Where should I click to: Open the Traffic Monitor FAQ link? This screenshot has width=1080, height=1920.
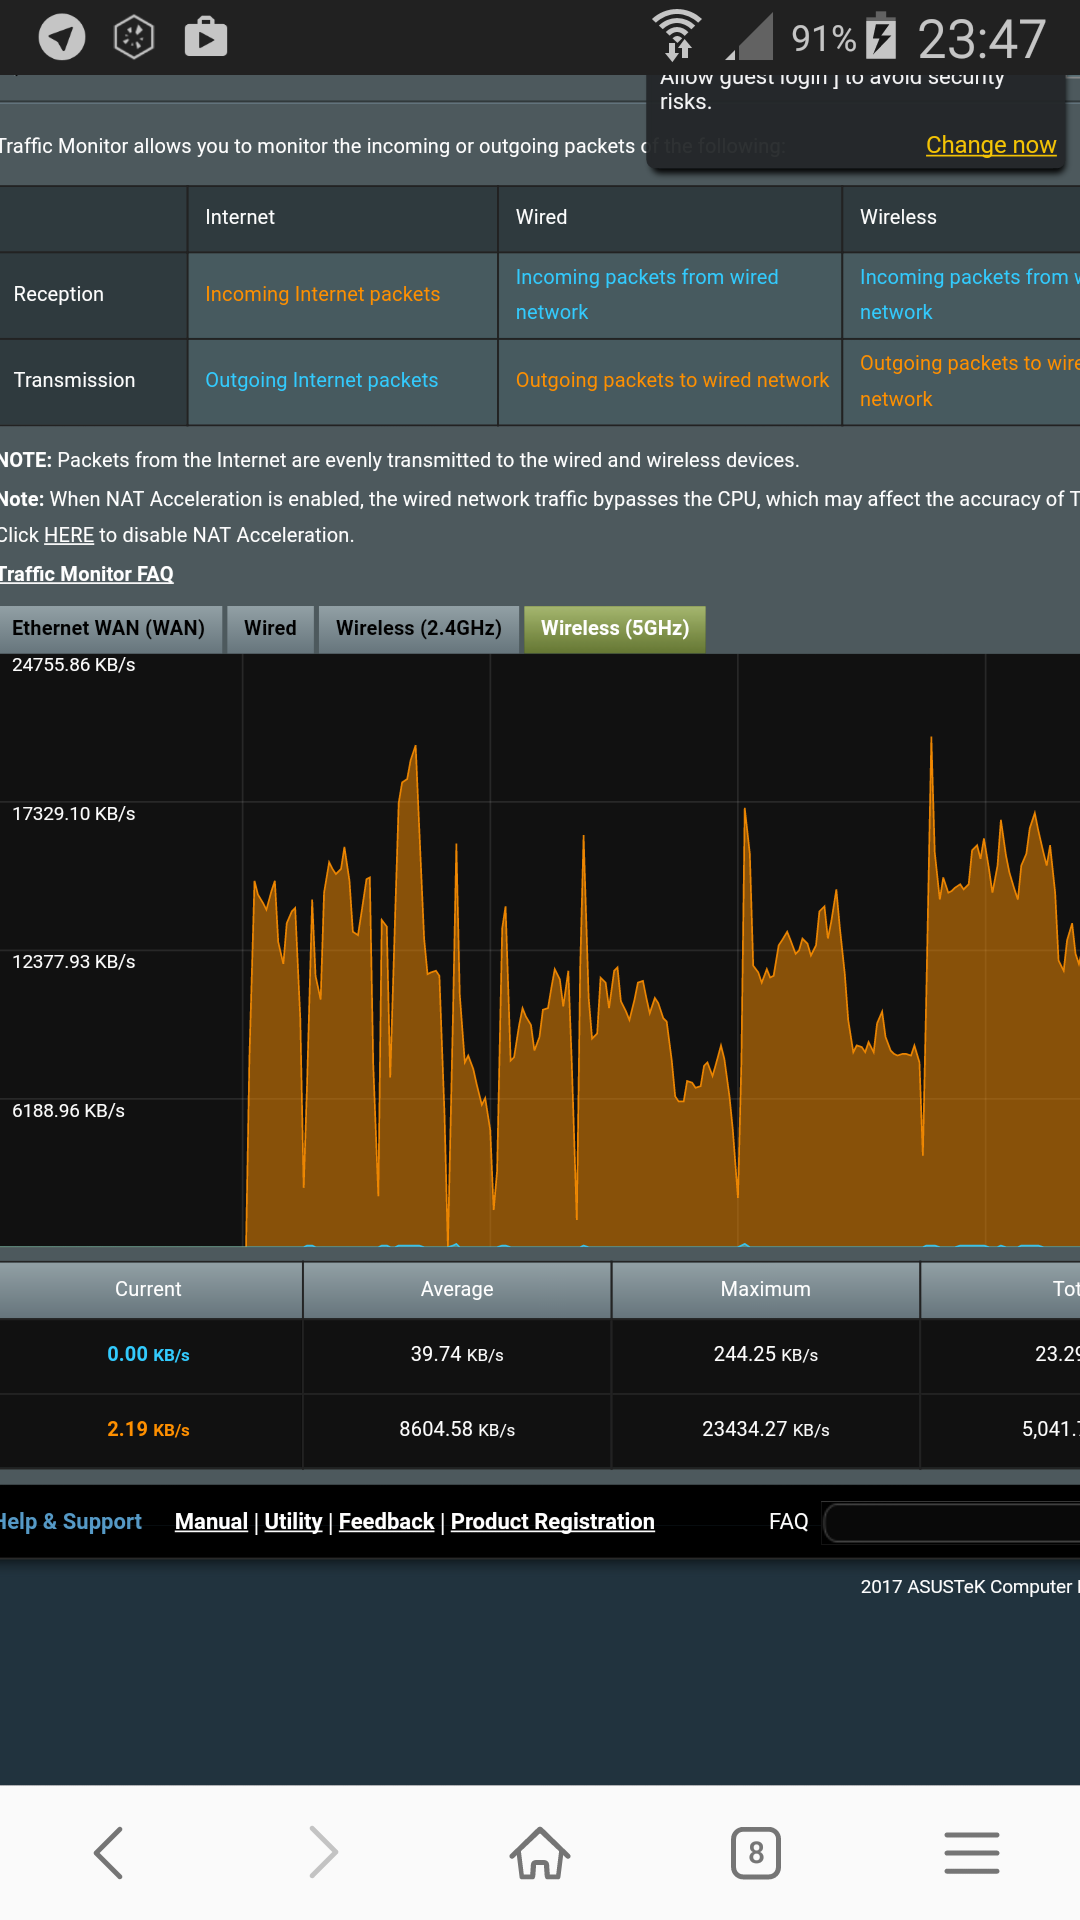click(x=86, y=574)
